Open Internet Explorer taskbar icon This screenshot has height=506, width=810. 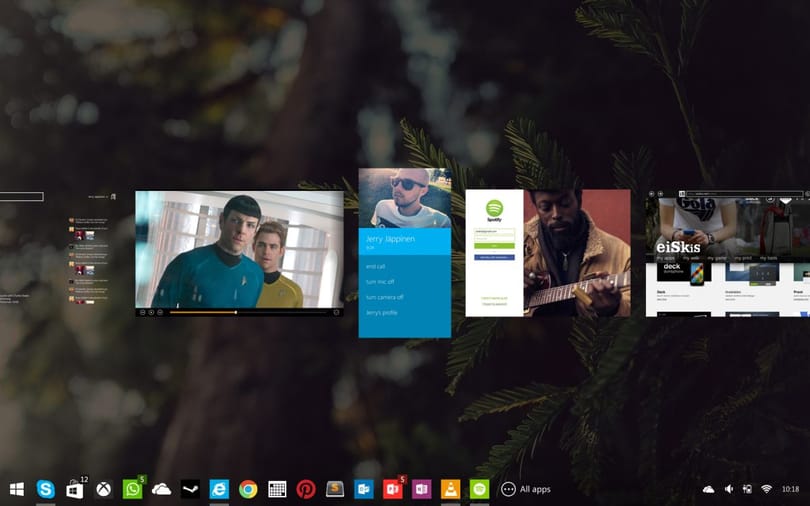coord(219,489)
